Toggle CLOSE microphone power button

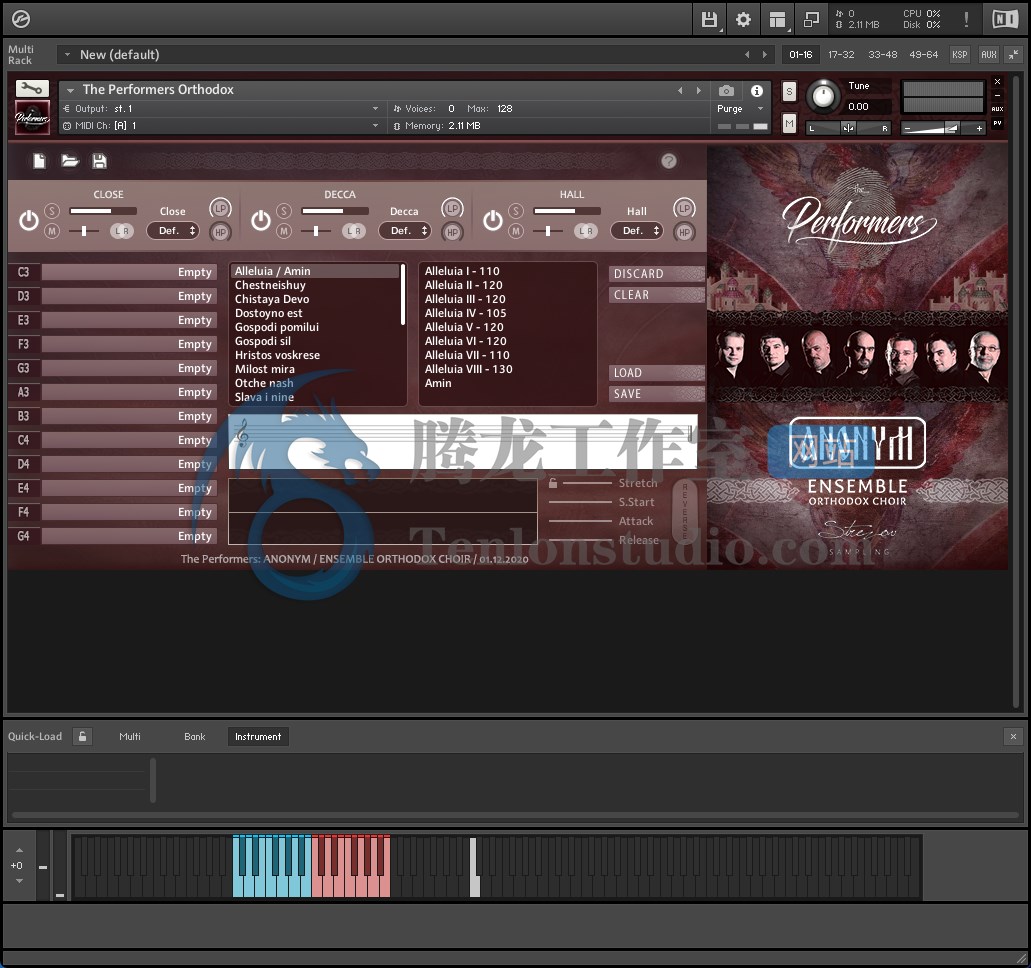tap(28, 220)
